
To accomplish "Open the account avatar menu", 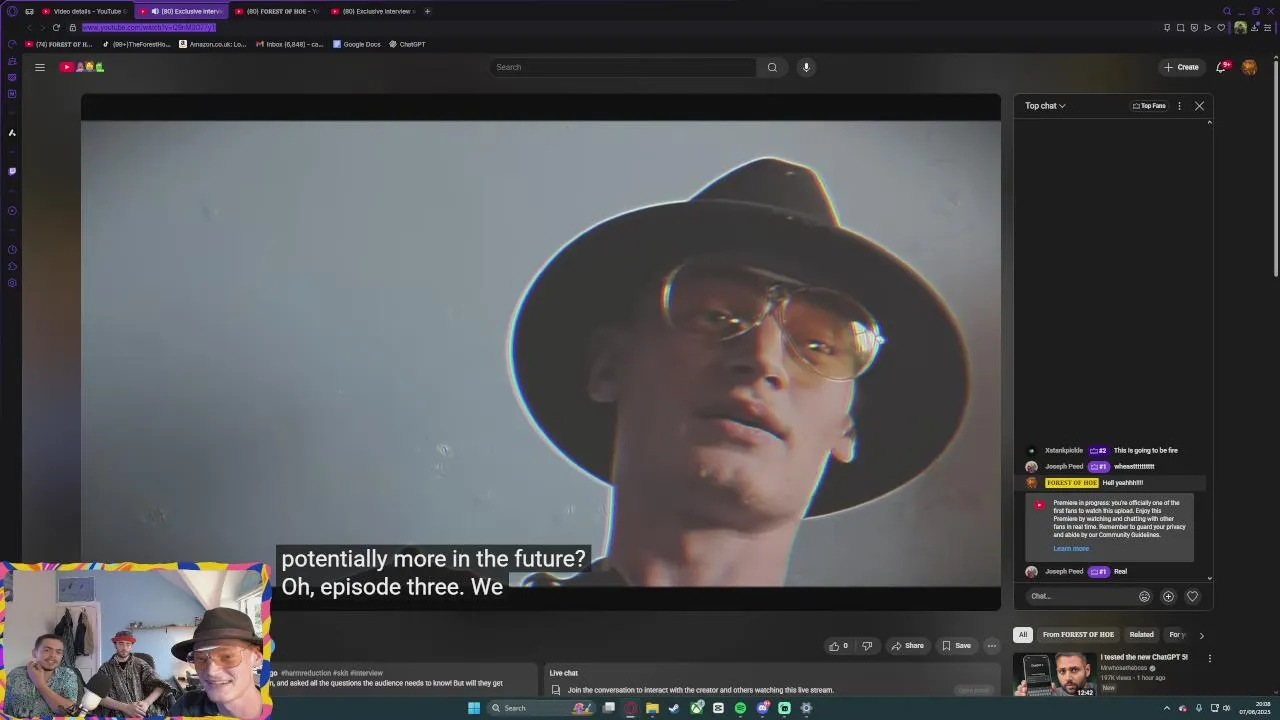I will (1249, 67).
